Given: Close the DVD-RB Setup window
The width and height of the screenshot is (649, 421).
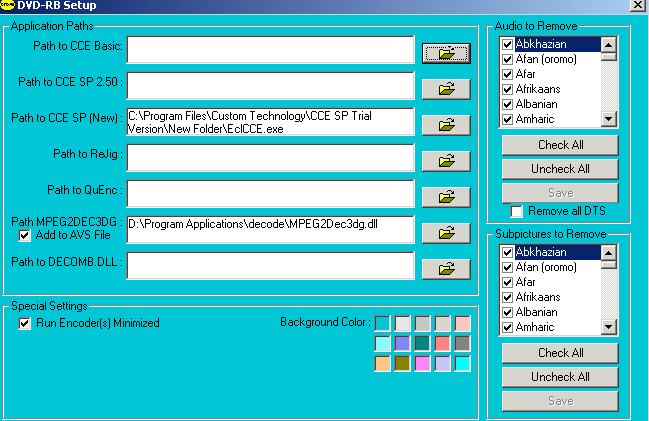Looking at the screenshot, I should (x=637, y=5).
